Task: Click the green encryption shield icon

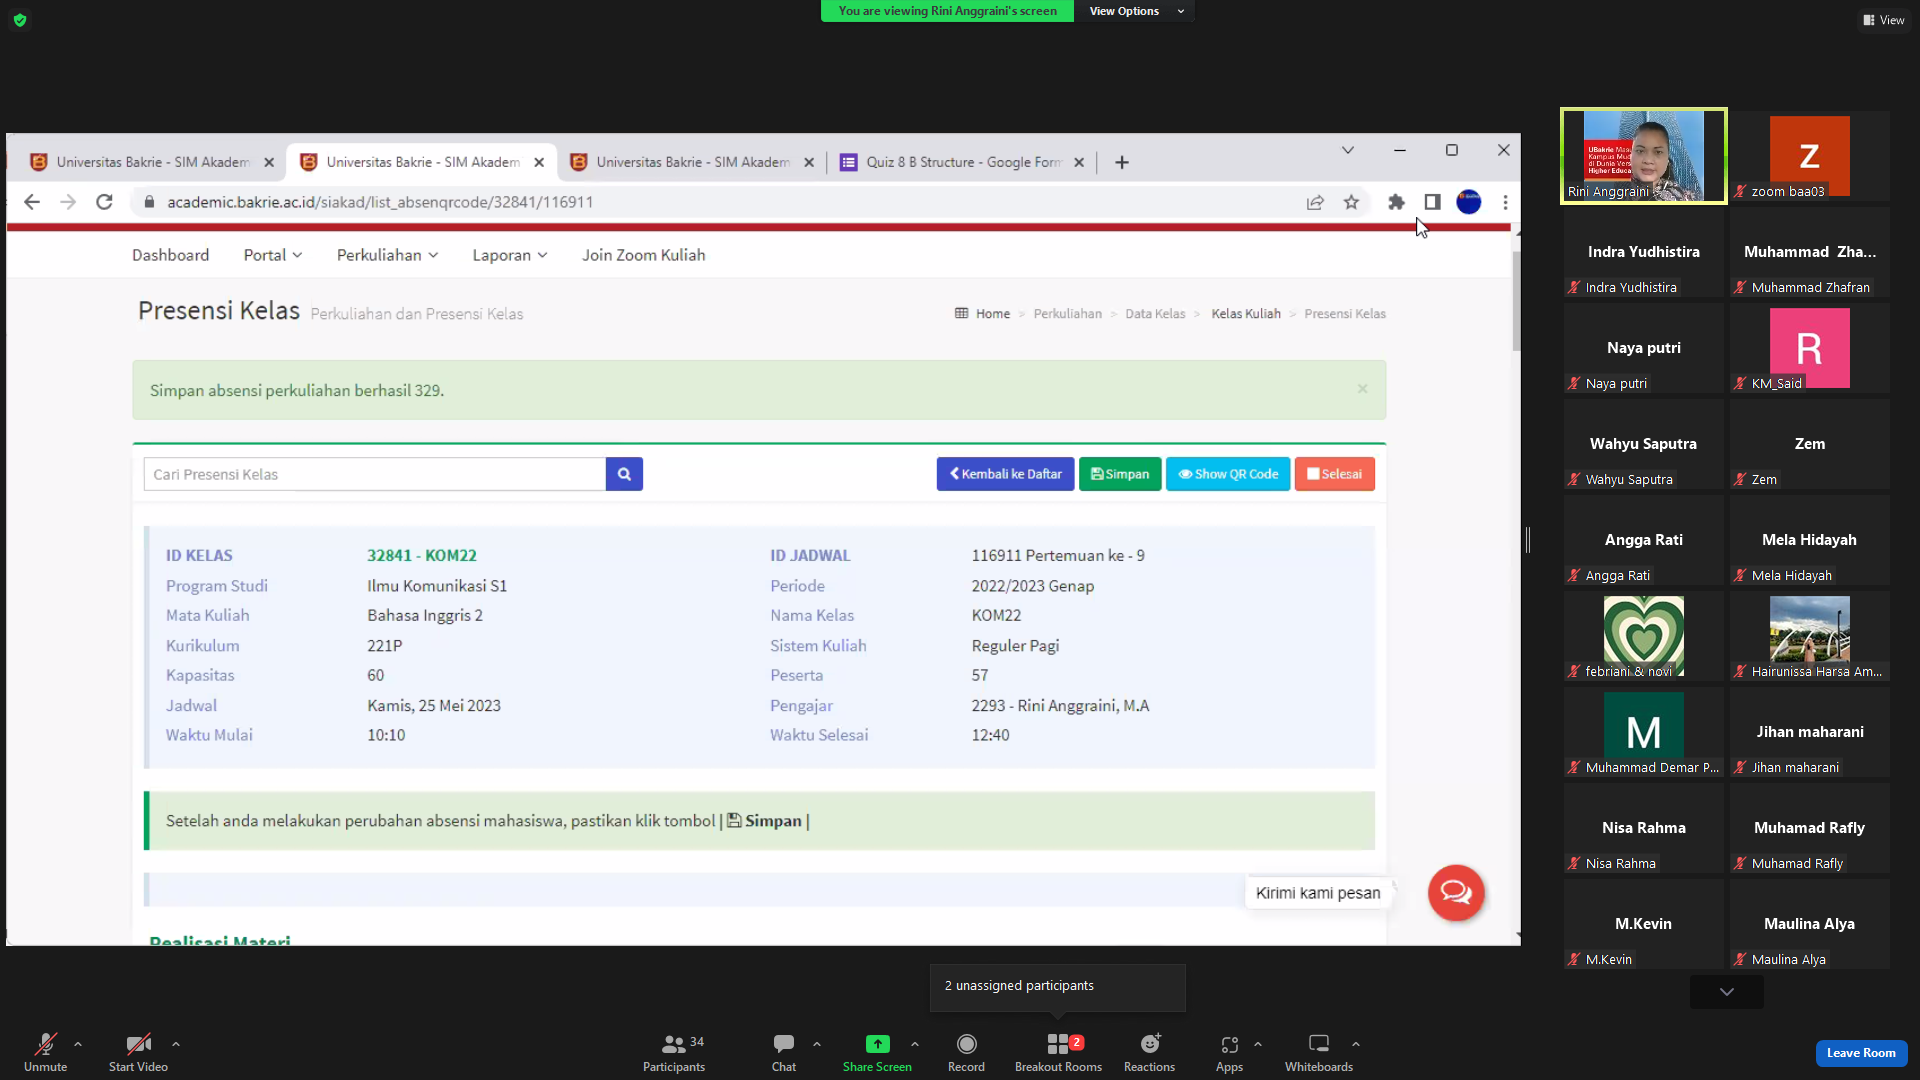Action: click(20, 20)
